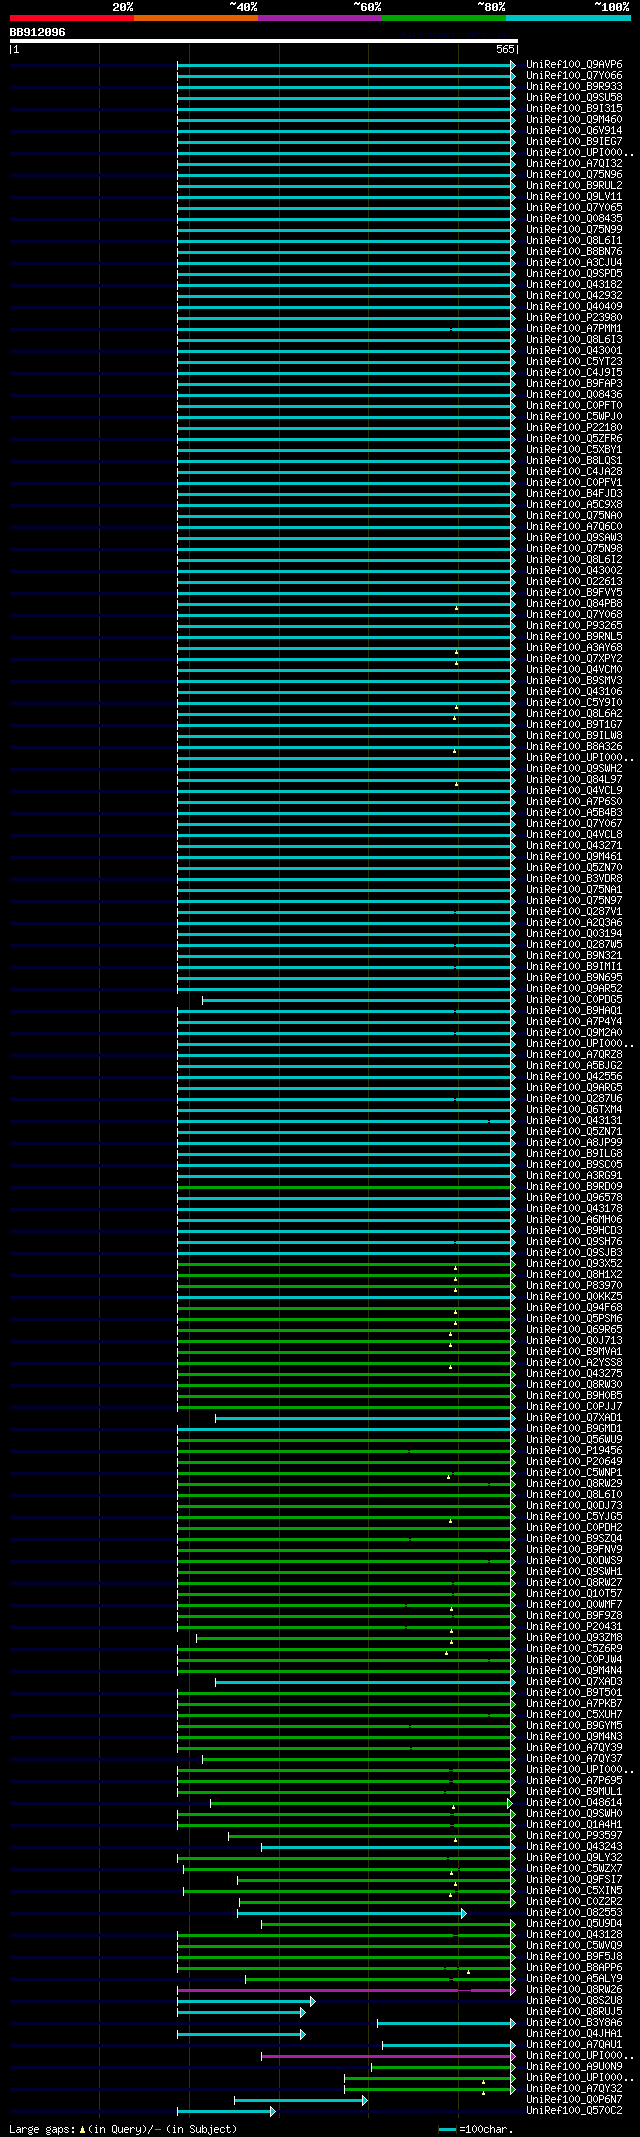Image resolution: width=640 pixels, height=2137 pixels.
Task: Select the UniRef100_B9R933 label
Action: pos(574,86)
